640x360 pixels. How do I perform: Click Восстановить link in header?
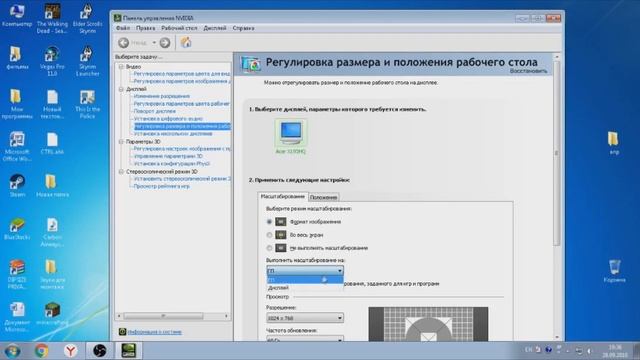tap(528, 71)
